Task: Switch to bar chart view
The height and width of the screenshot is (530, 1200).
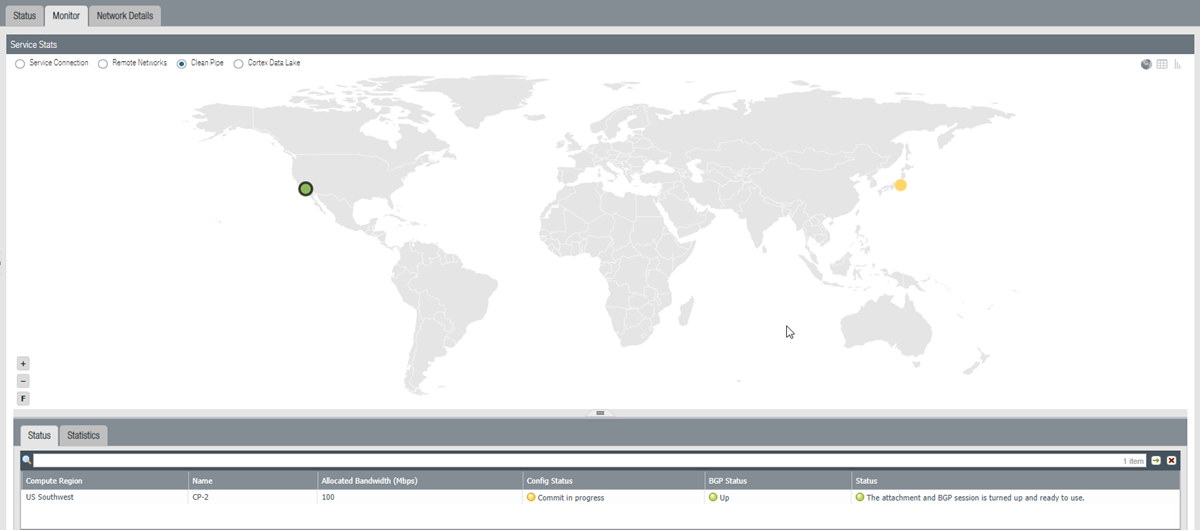Action: pos(1178,64)
